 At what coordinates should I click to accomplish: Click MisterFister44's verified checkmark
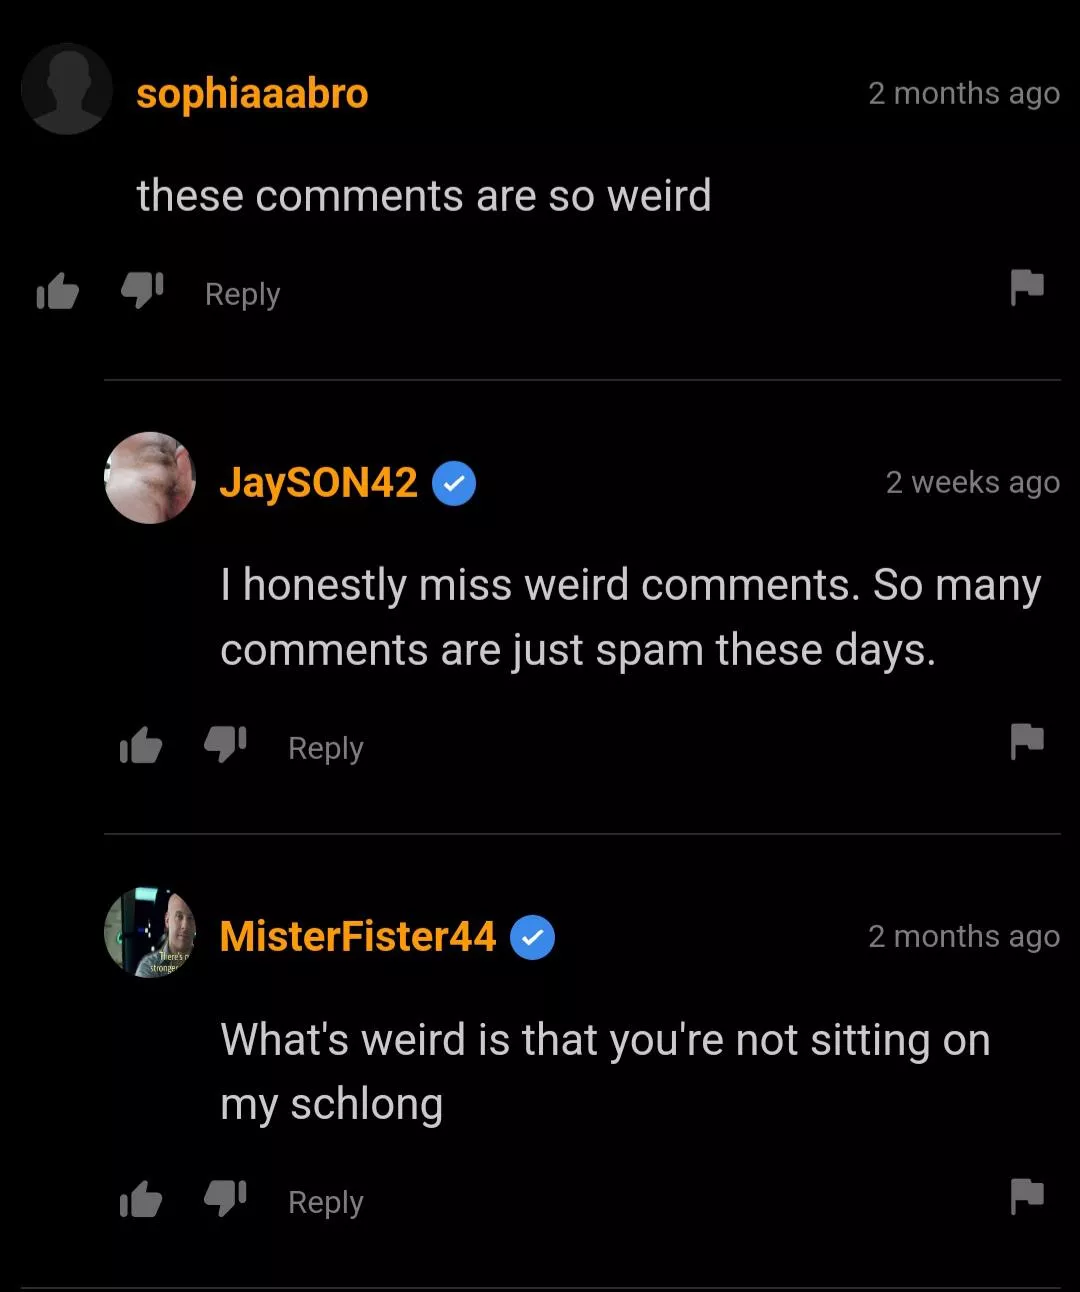point(534,937)
